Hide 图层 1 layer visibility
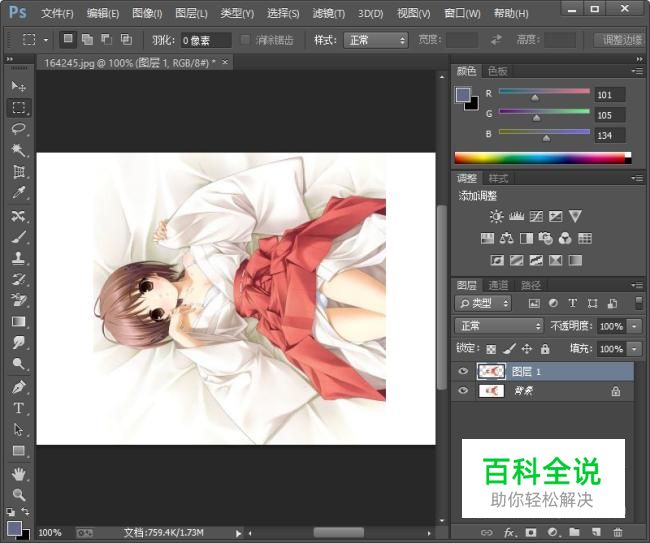 (x=462, y=371)
